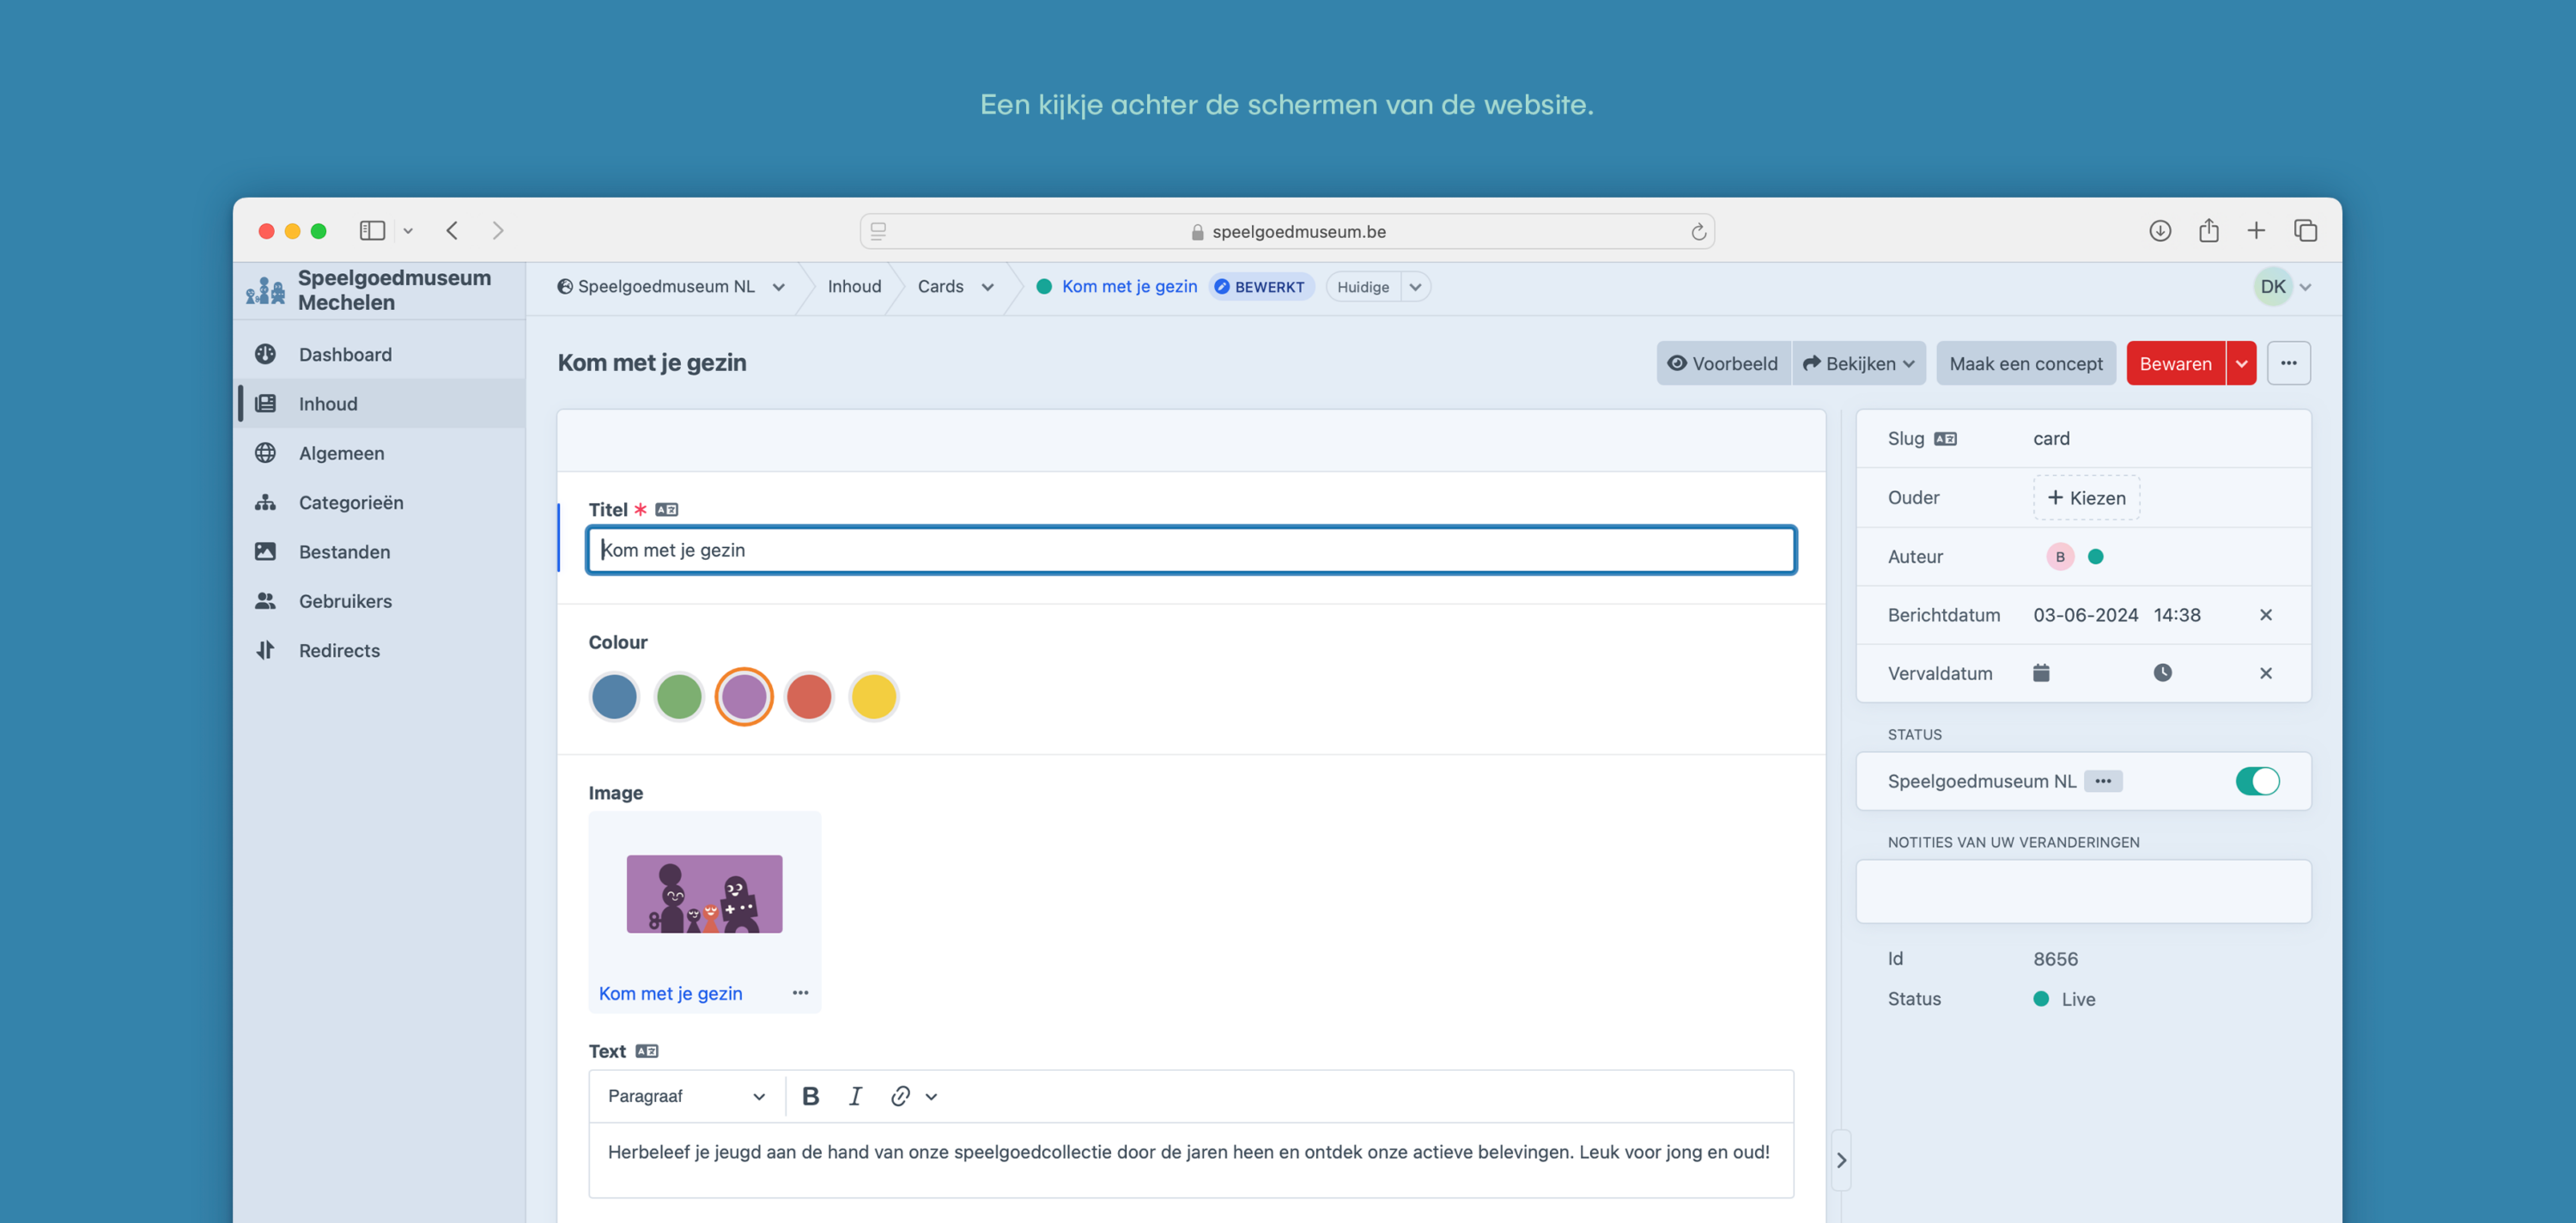
Task: Toggle italic formatting in text editor
Action: (855, 1096)
